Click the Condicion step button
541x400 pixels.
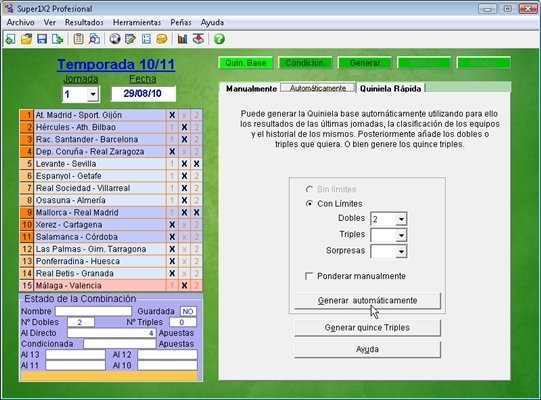tap(305, 63)
